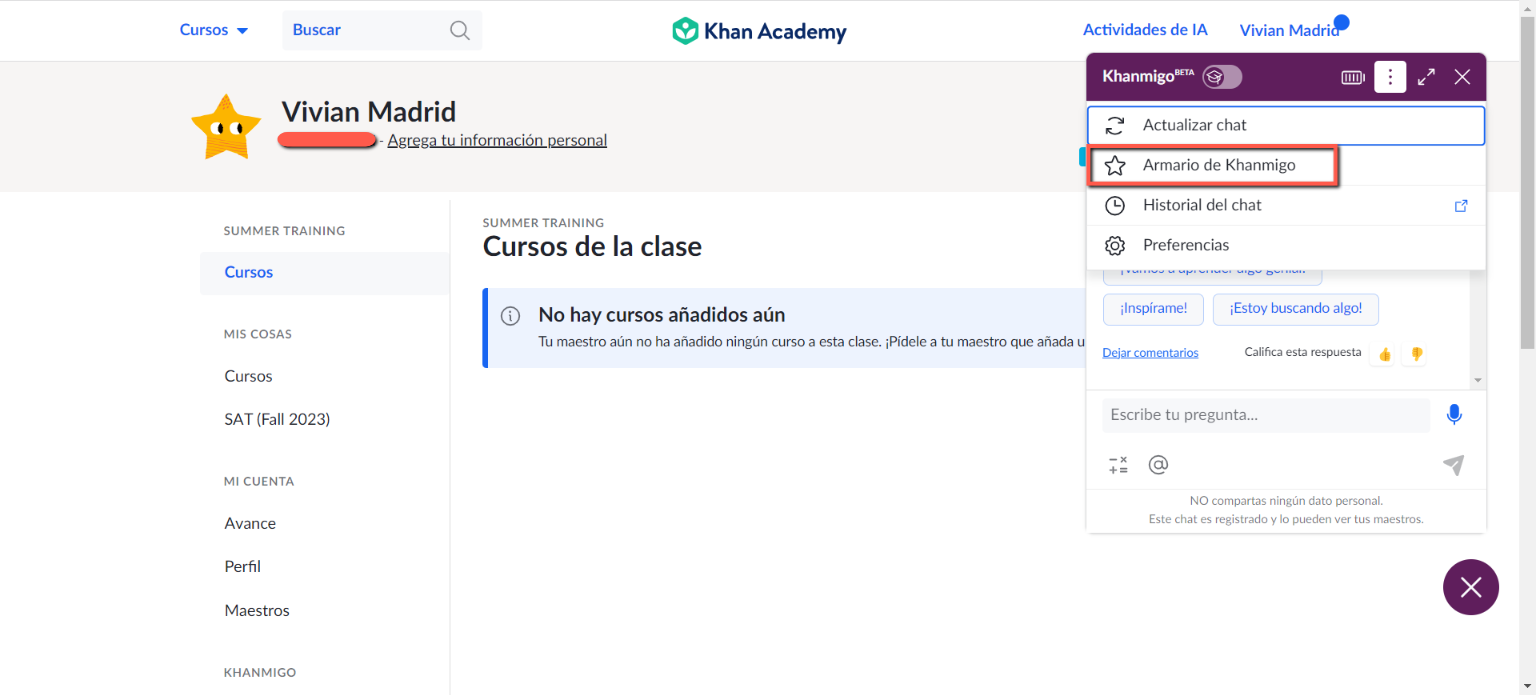
Task: Rate the response with thumbs up
Action: [1385, 354]
